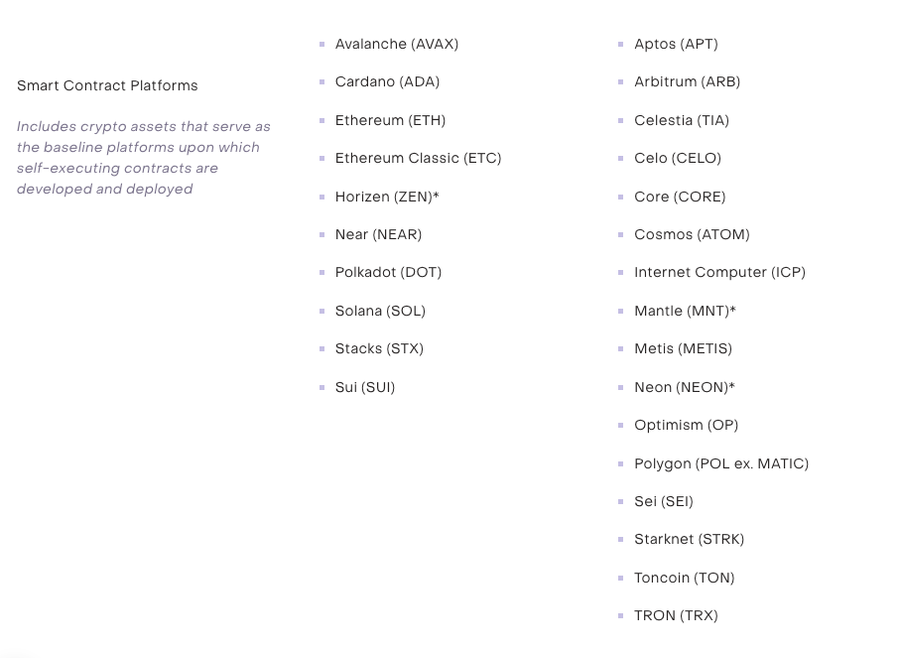Select the Sui (SUI) item
The image size is (900, 658).
(x=365, y=387)
